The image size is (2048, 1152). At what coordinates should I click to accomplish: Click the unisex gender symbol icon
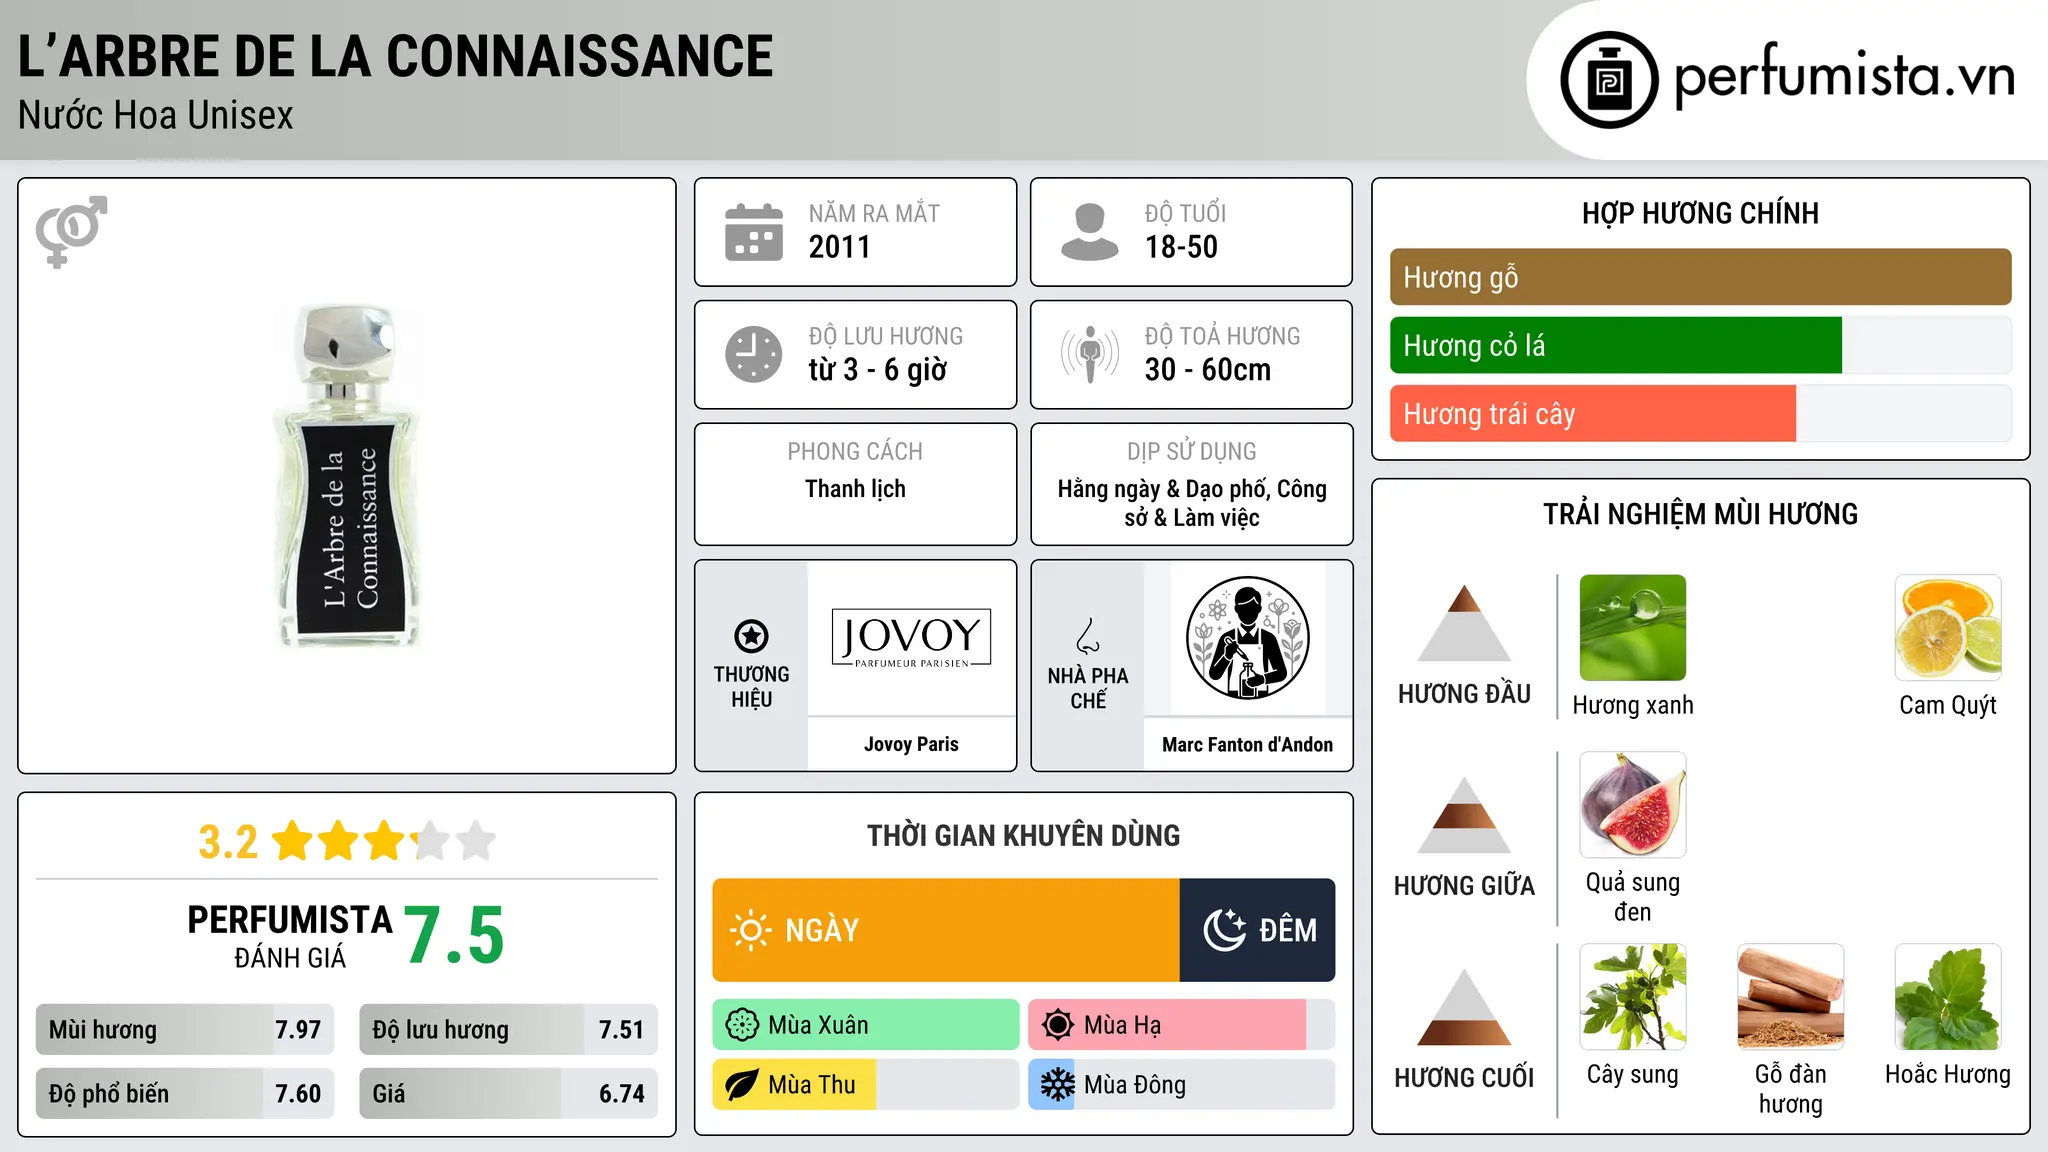click(71, 231)
